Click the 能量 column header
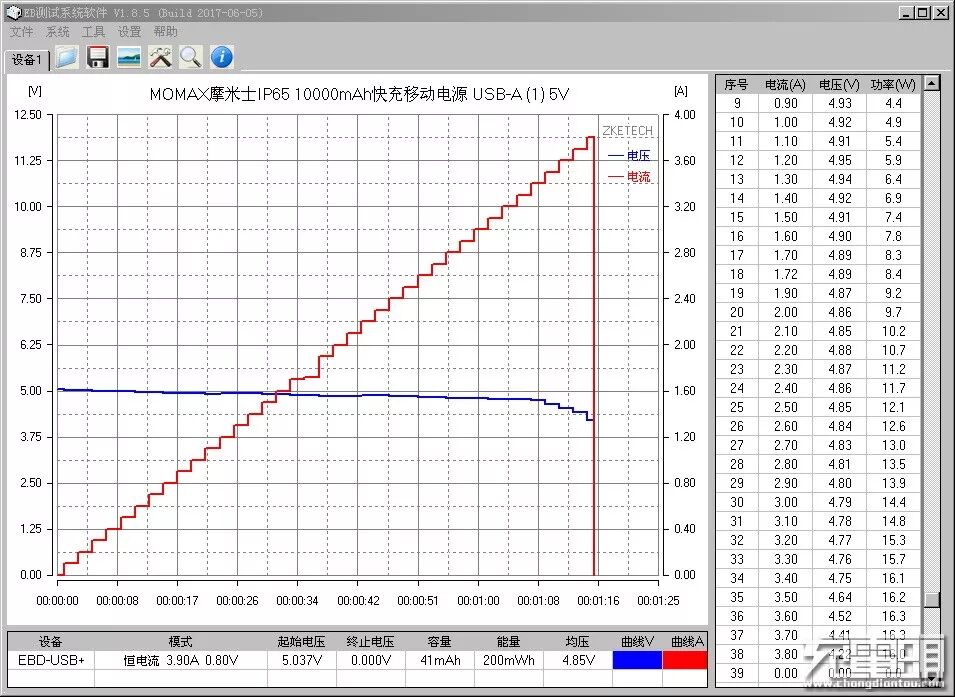The image size is (955, 697). tap(509, 642)
